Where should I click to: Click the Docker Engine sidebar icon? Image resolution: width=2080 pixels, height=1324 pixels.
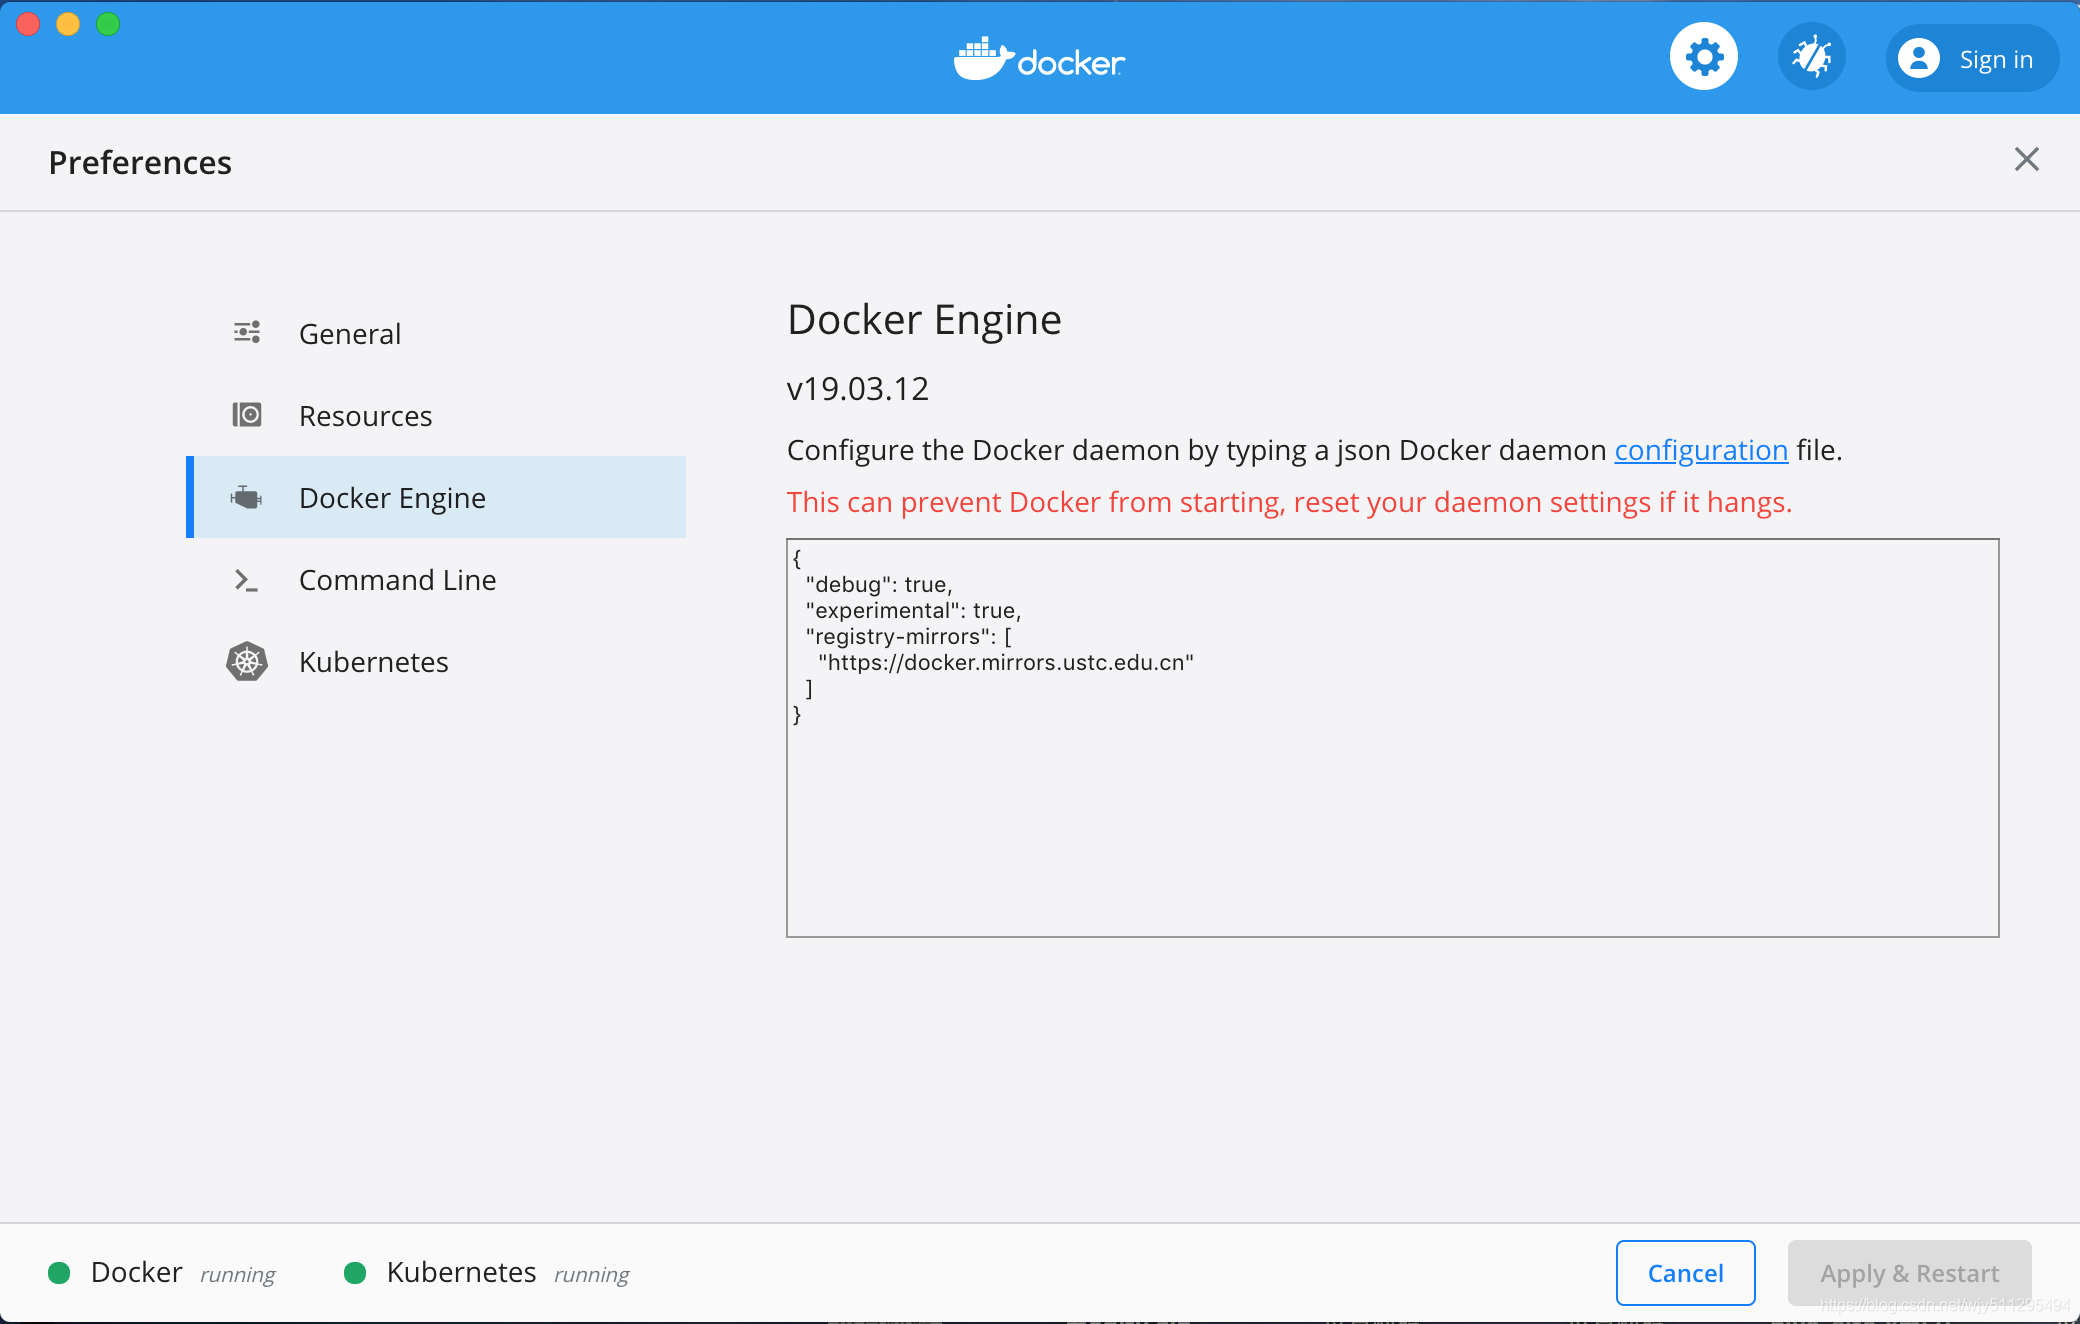(246, 497)
